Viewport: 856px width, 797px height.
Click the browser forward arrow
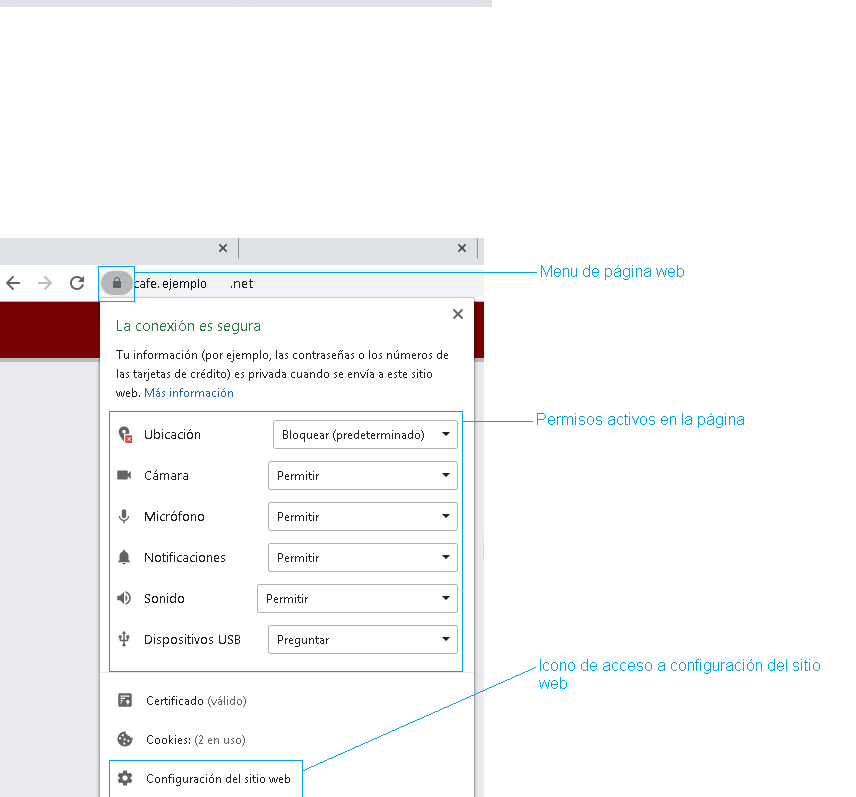[x=45, y=283]
